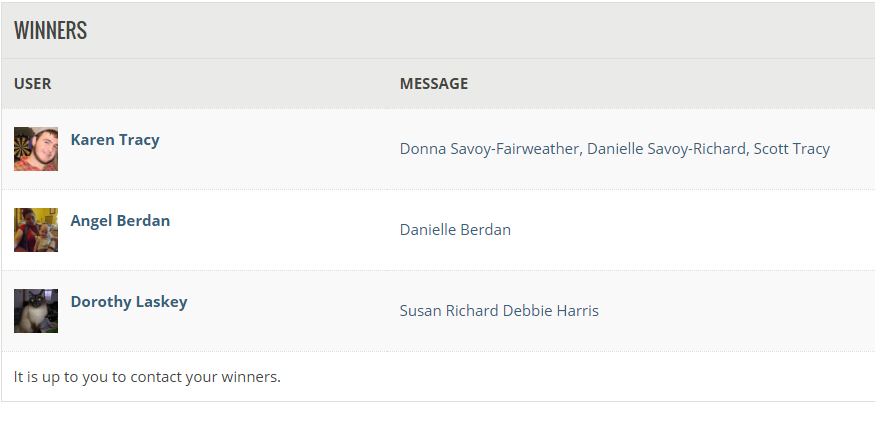Select the Angel Berdan table row
The height and width of the screenshot is (421, 875).
438,230
